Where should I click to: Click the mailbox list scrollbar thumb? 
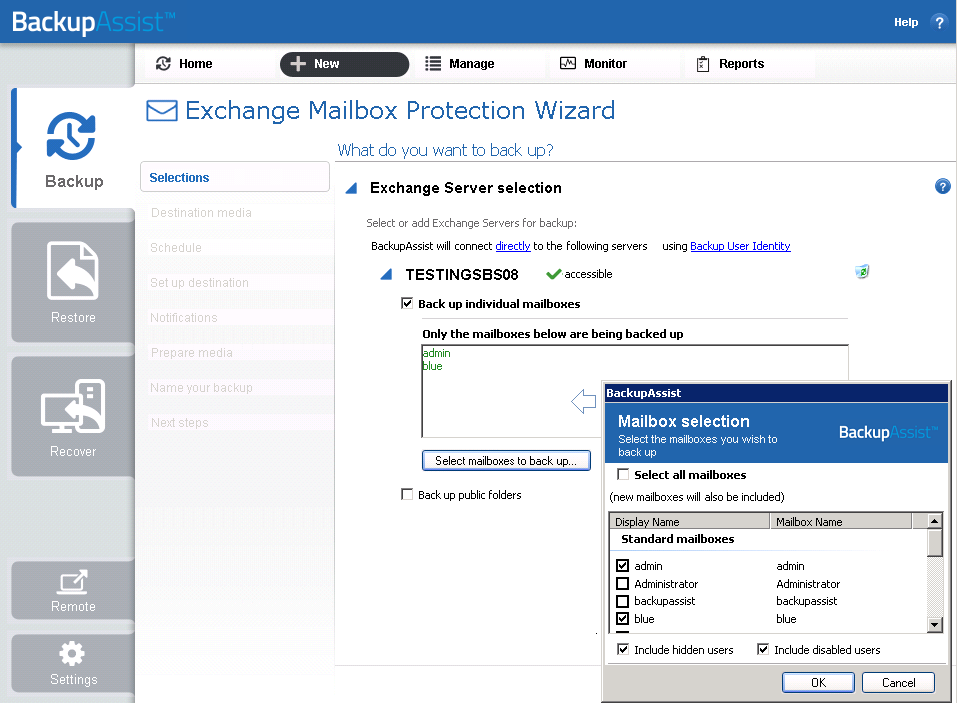click(x=934, y=543)
